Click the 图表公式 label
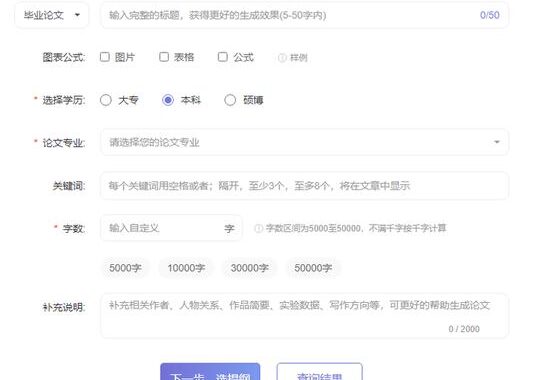537x380 pixels. point(63,57)
